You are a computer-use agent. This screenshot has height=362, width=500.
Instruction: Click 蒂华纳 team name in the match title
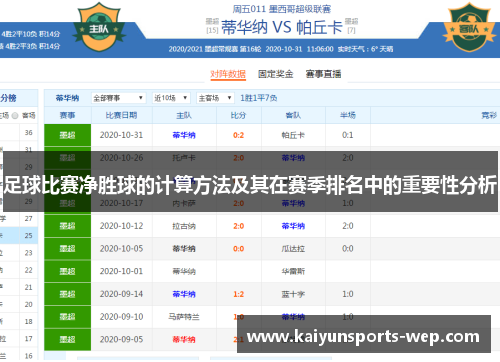244,27
